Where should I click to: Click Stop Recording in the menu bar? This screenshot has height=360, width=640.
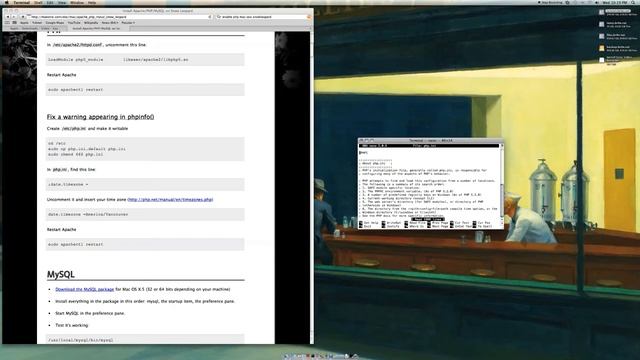click(551, 2)
